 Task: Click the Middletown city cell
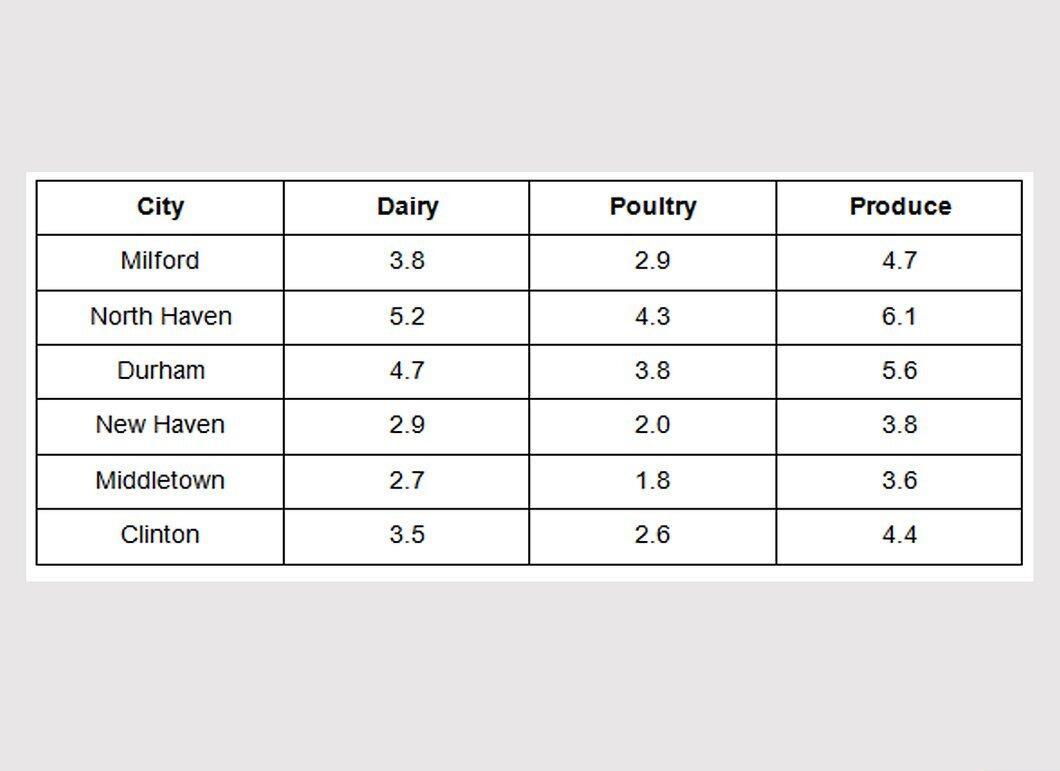pyautogui.click(x=160, y=480)
